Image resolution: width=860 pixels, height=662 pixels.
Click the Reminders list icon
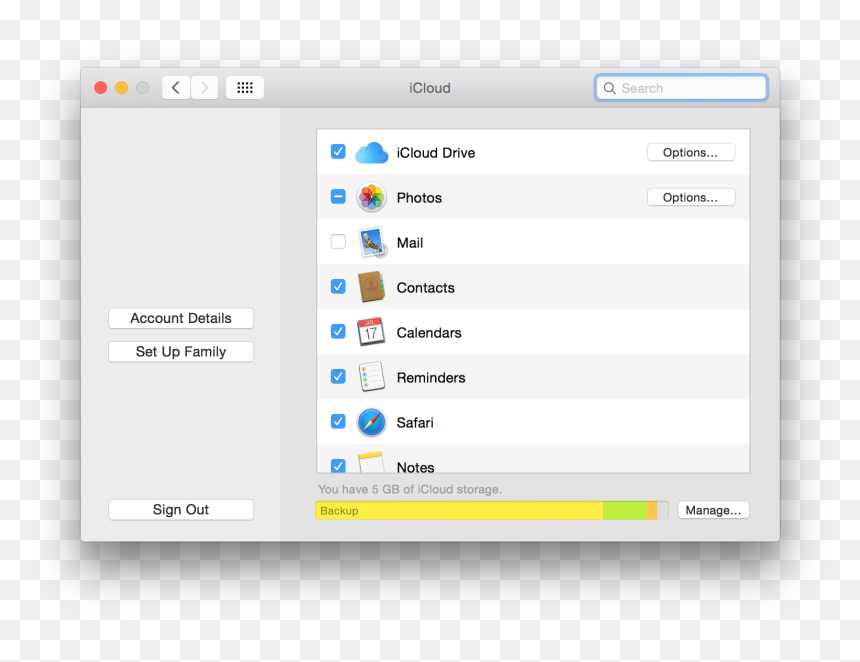click(x=371, y=377)
